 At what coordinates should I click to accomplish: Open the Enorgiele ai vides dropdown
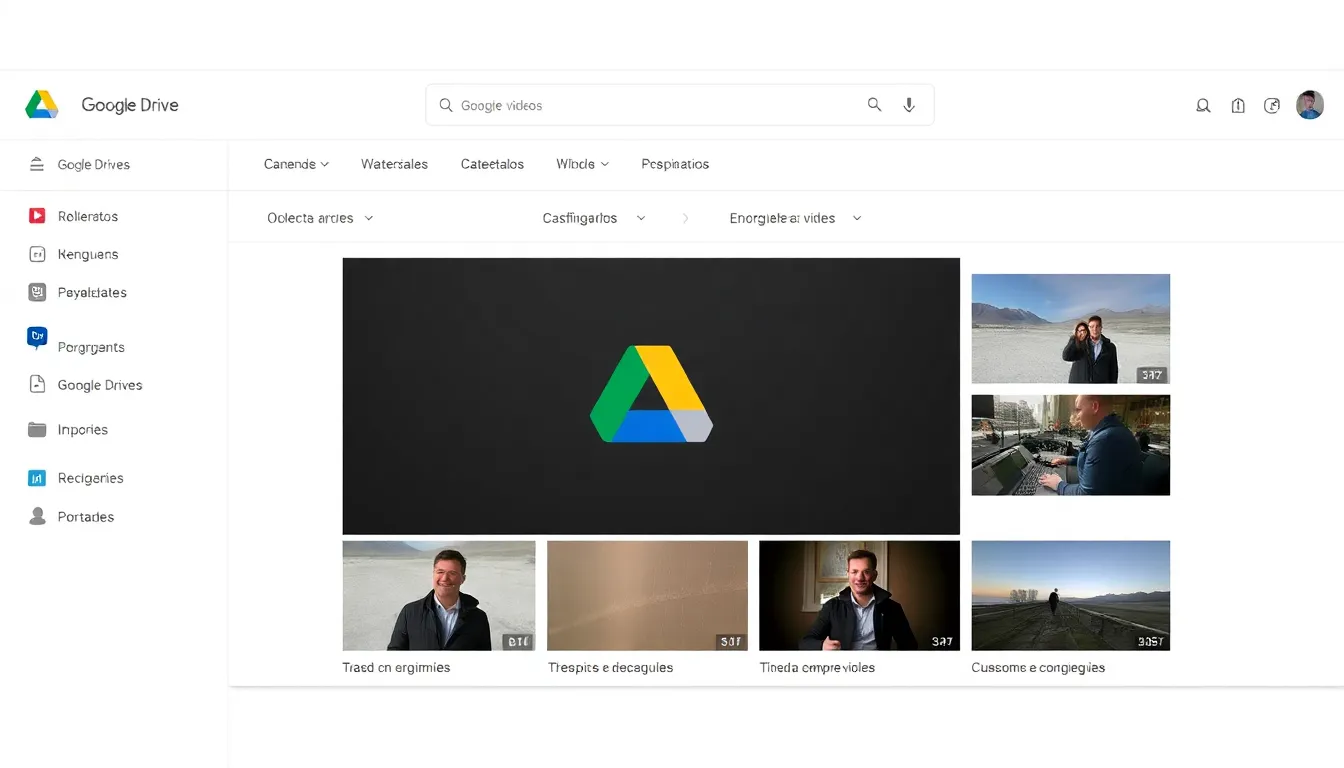pos(793,217)
